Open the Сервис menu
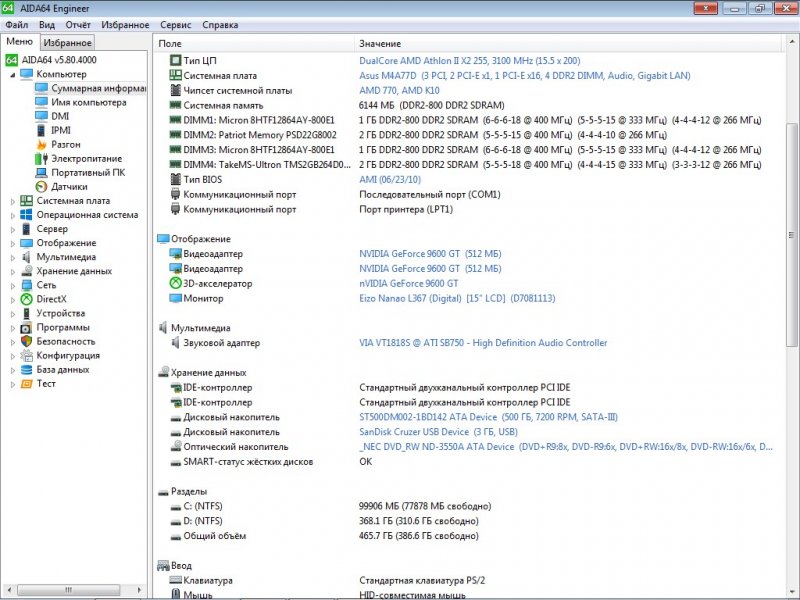The image size is (800, 600). 176,24
